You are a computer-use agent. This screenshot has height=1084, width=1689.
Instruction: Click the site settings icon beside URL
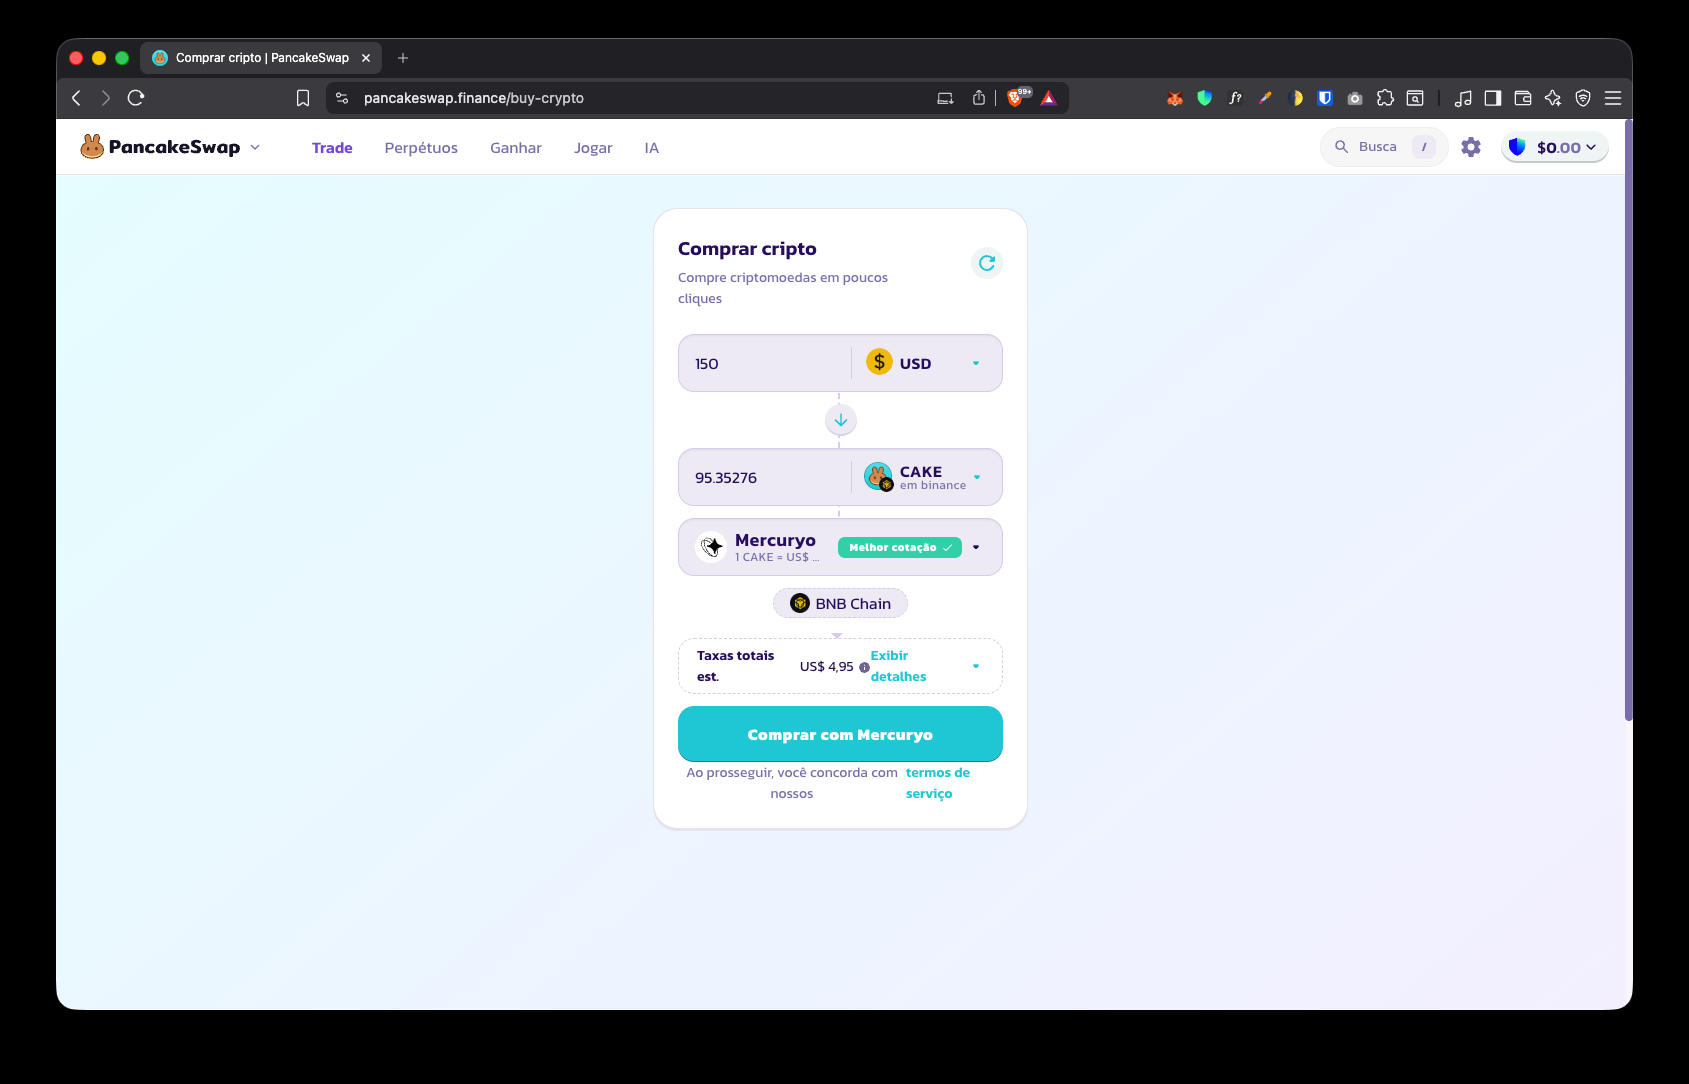tap(342, 98)
